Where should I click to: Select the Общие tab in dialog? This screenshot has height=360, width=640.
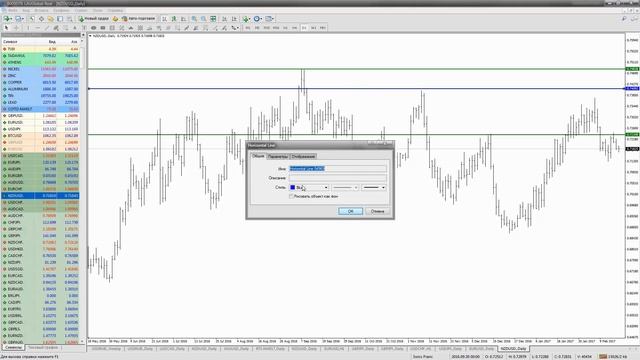coord(258,156)
